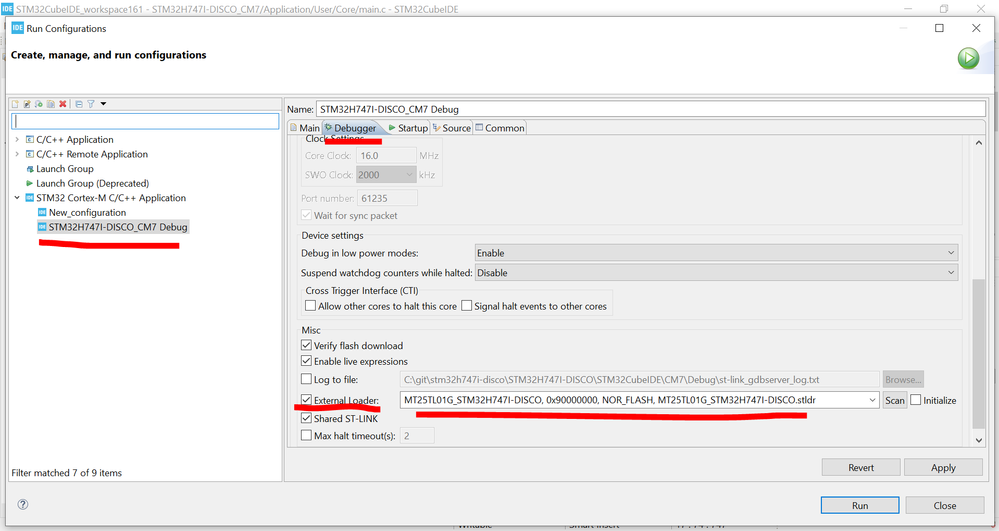Select the Launch Group item
Viewport: 999px width, 531px height.
65,169
